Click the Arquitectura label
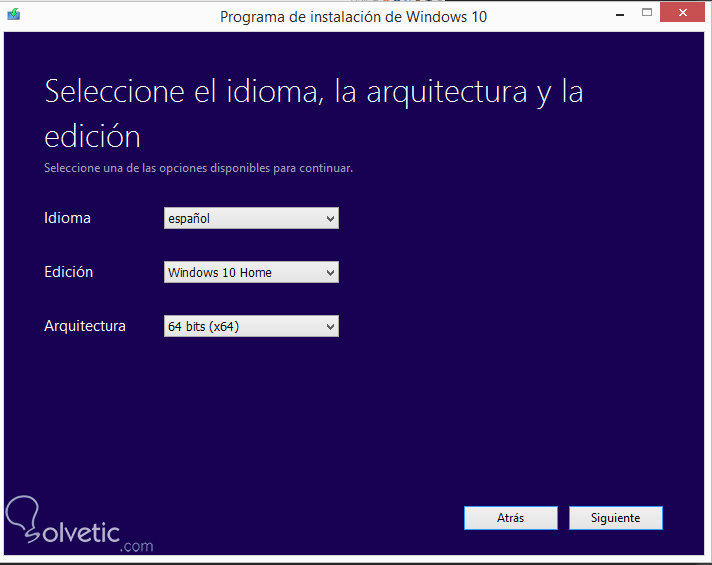Image resolution: width=712 pixels, height=565 pixels. point(85,326)
